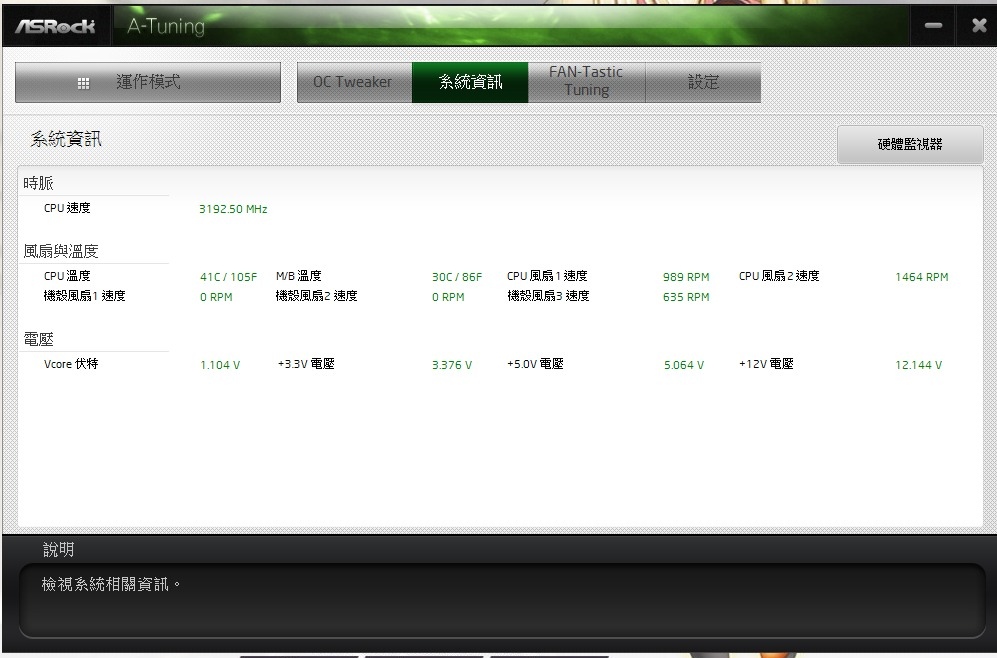Select the 5.064 V value
Image resolution: width=997 pixels, height=658 pixels.
pos(684,365)
